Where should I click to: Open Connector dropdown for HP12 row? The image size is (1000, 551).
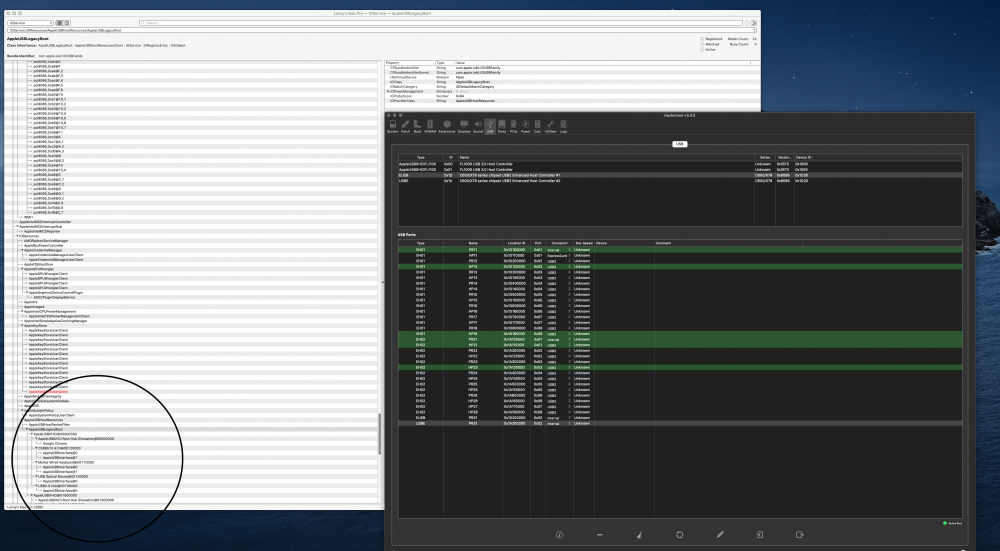click(x=558, y=267)
